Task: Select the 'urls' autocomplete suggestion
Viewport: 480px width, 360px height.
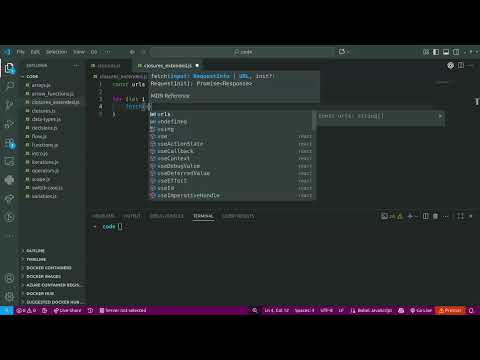Action: click(x=232, y=114)
